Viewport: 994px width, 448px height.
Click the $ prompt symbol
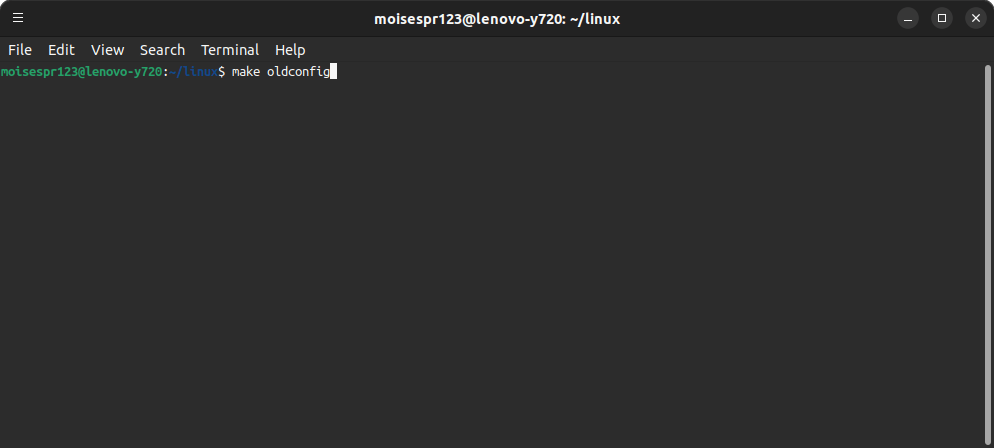tap(221, 72)
